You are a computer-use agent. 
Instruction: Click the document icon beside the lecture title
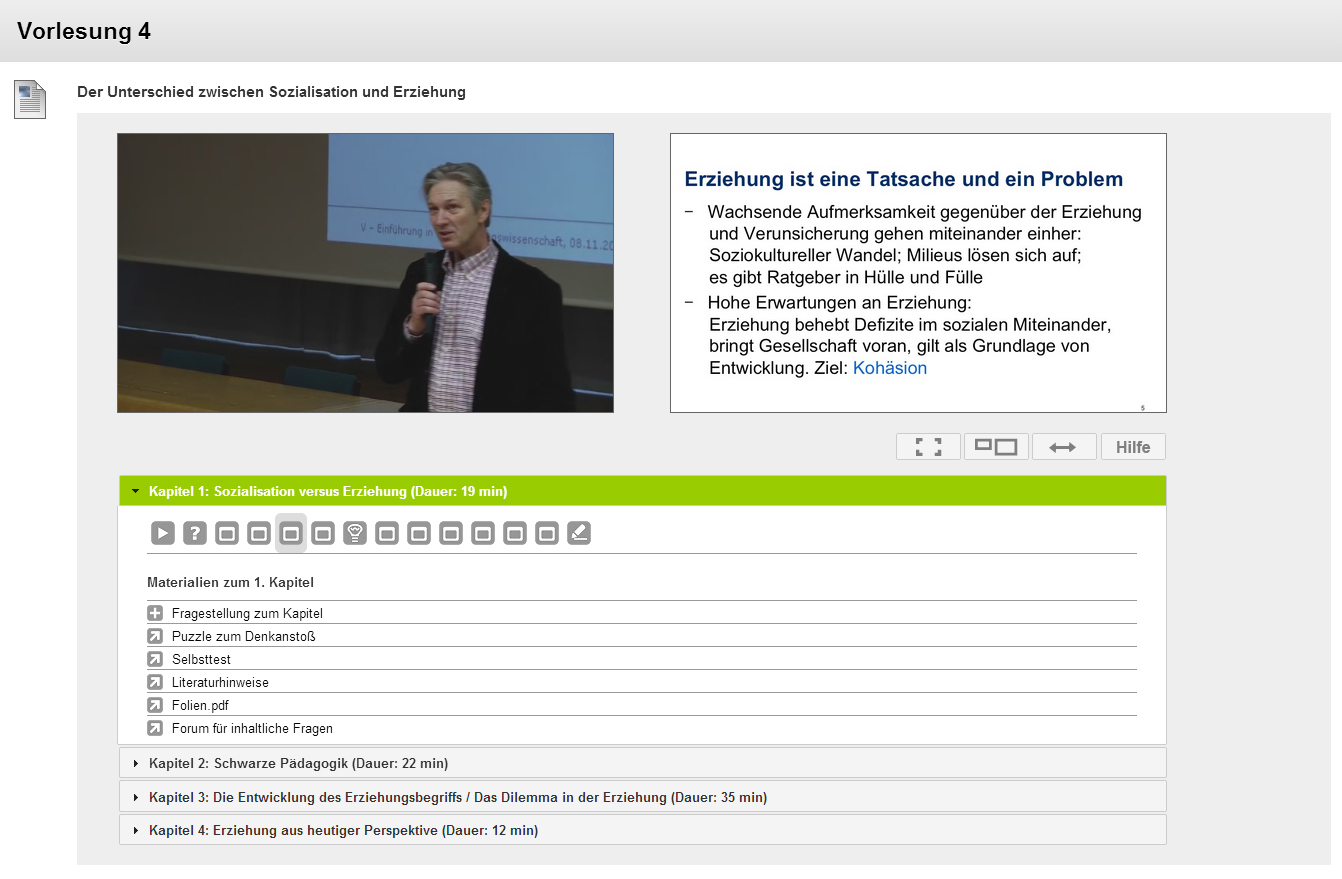pos(30,100)
